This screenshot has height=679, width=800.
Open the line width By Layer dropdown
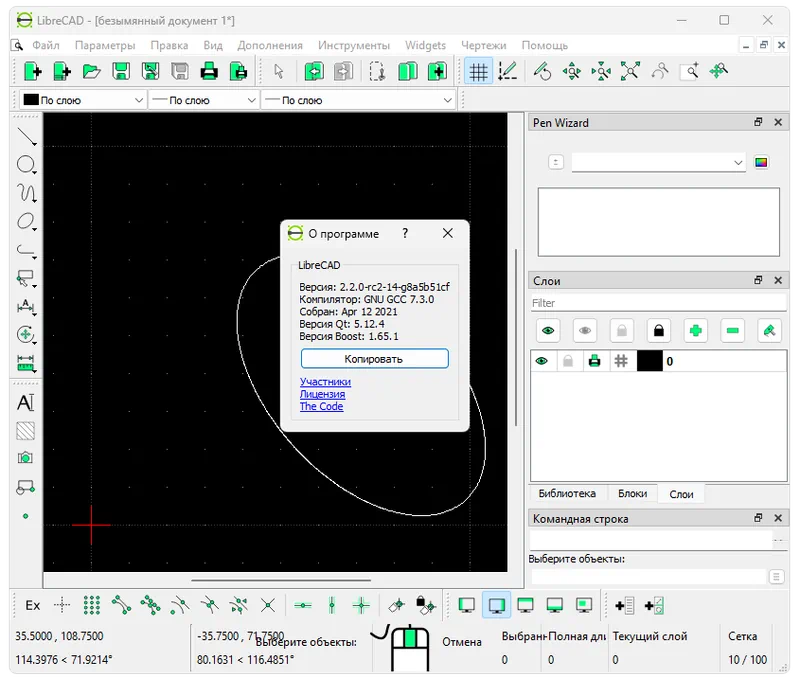204,100
